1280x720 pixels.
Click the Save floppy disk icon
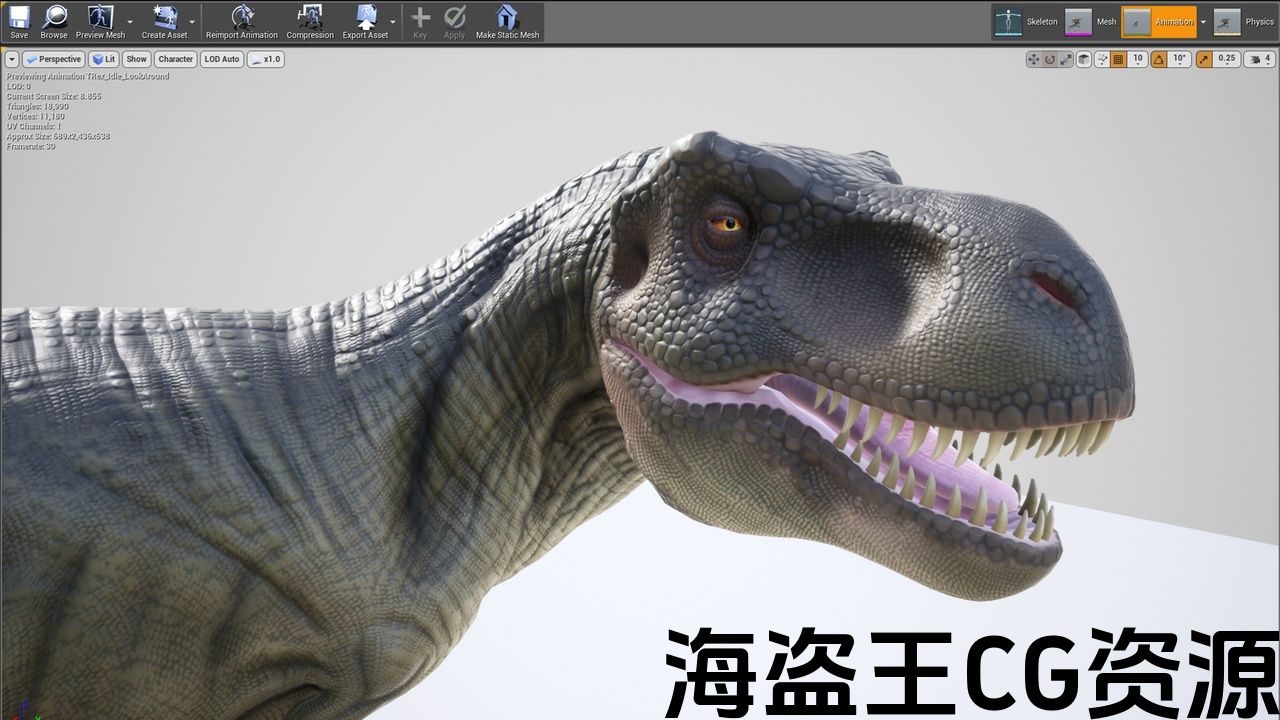pos(19,17)
